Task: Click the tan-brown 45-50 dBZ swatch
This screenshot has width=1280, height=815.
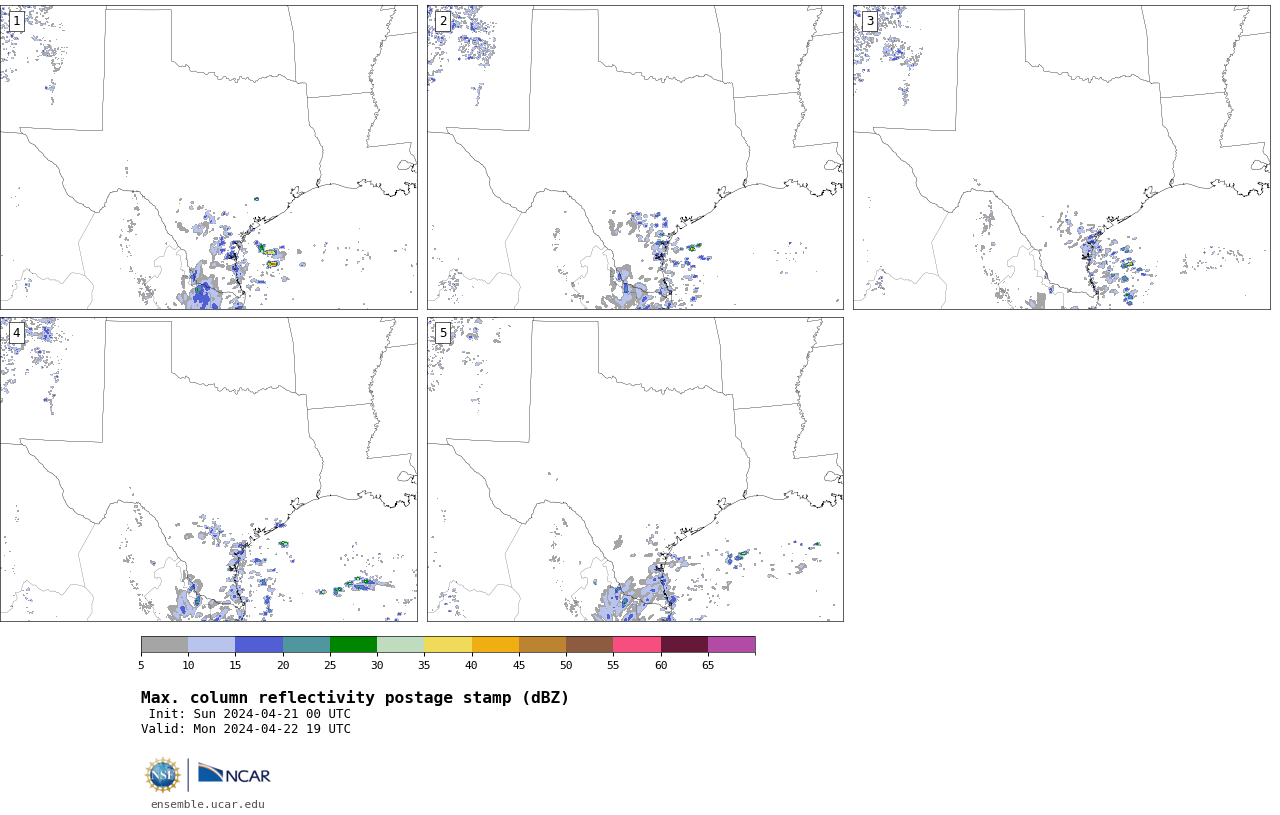Action: [542, 645]
